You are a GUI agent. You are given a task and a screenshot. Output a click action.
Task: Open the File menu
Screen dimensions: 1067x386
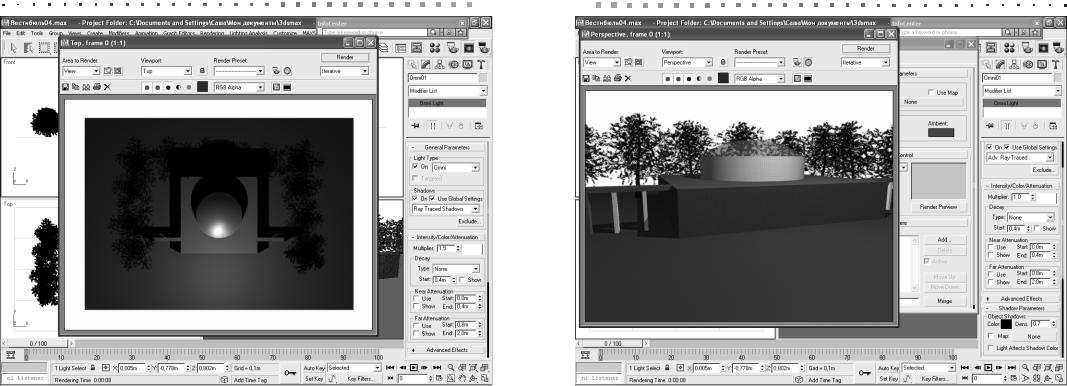7,33
